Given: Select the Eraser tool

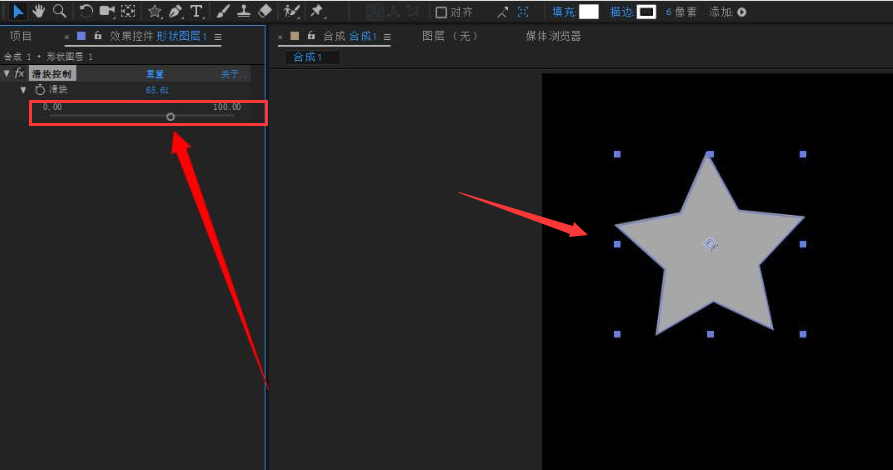Looking at the screenshot, I should click(265, 11).
